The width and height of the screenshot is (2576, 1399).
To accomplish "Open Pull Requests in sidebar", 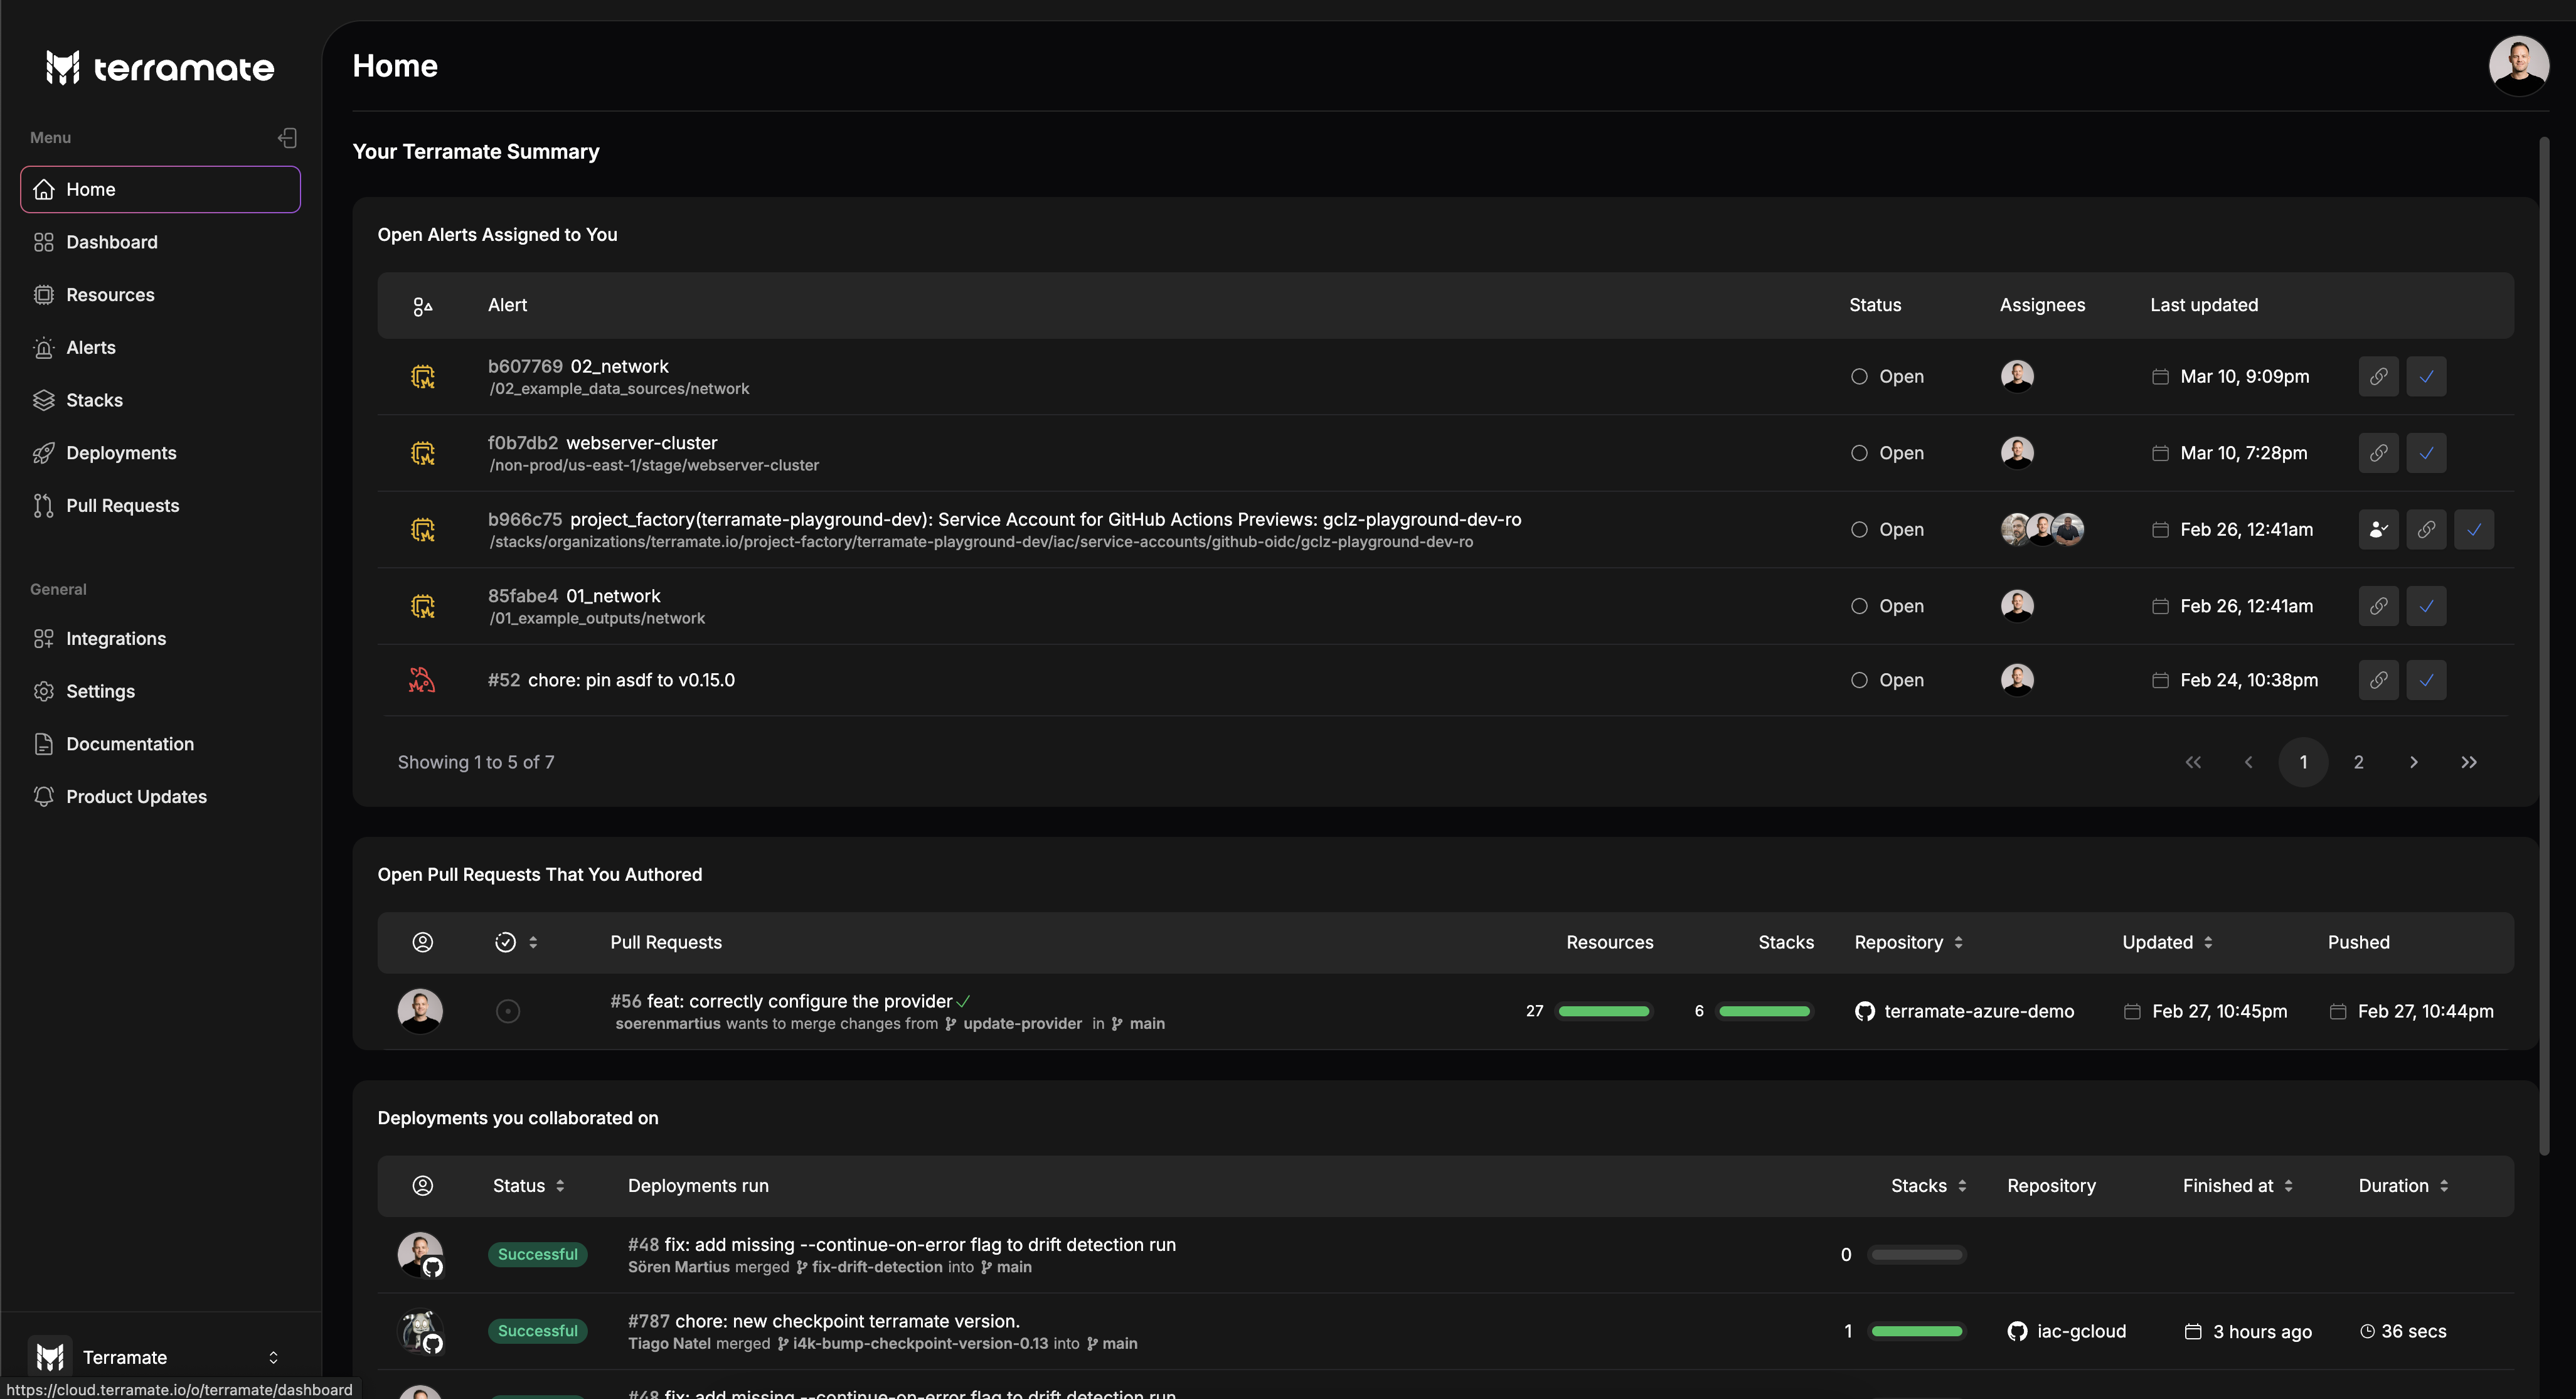I will pyautogui.click(x=160, y=506).
